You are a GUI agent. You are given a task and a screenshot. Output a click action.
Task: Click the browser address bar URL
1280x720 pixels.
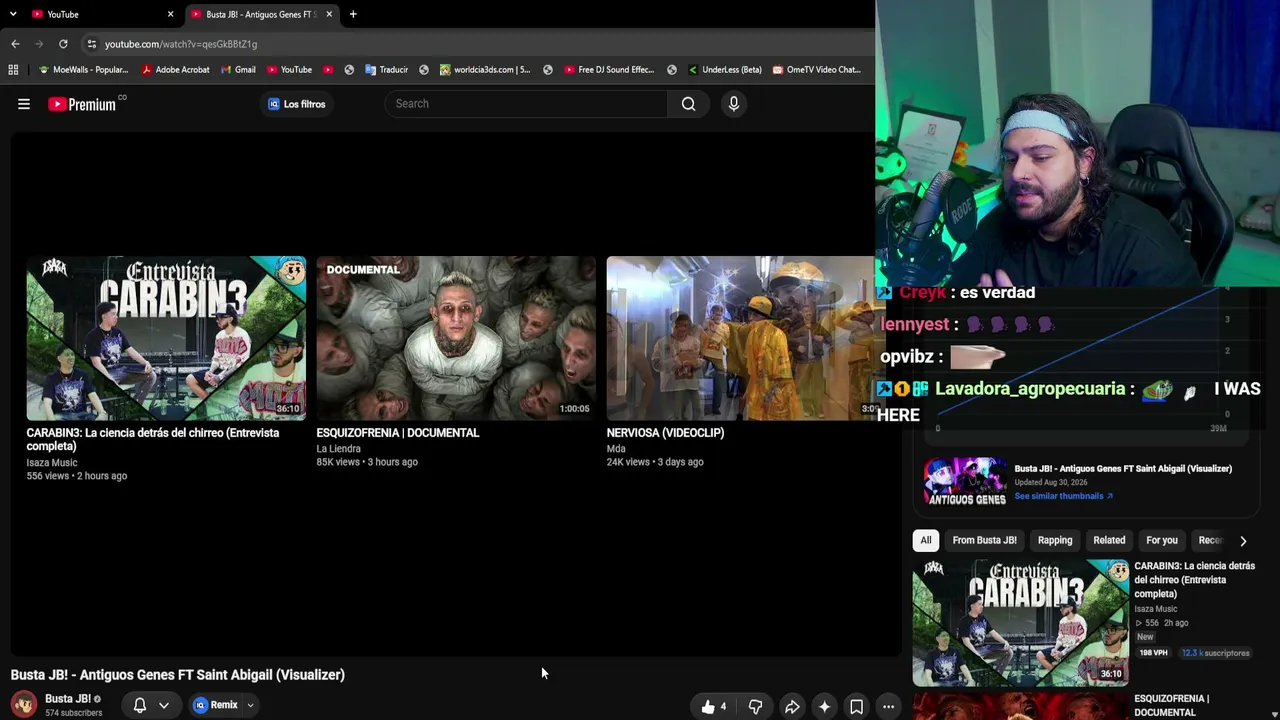coord(181,44)
